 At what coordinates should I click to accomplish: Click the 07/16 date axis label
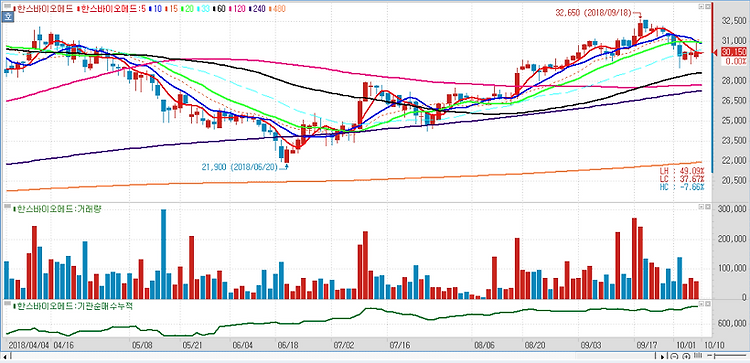coord(400,344)
